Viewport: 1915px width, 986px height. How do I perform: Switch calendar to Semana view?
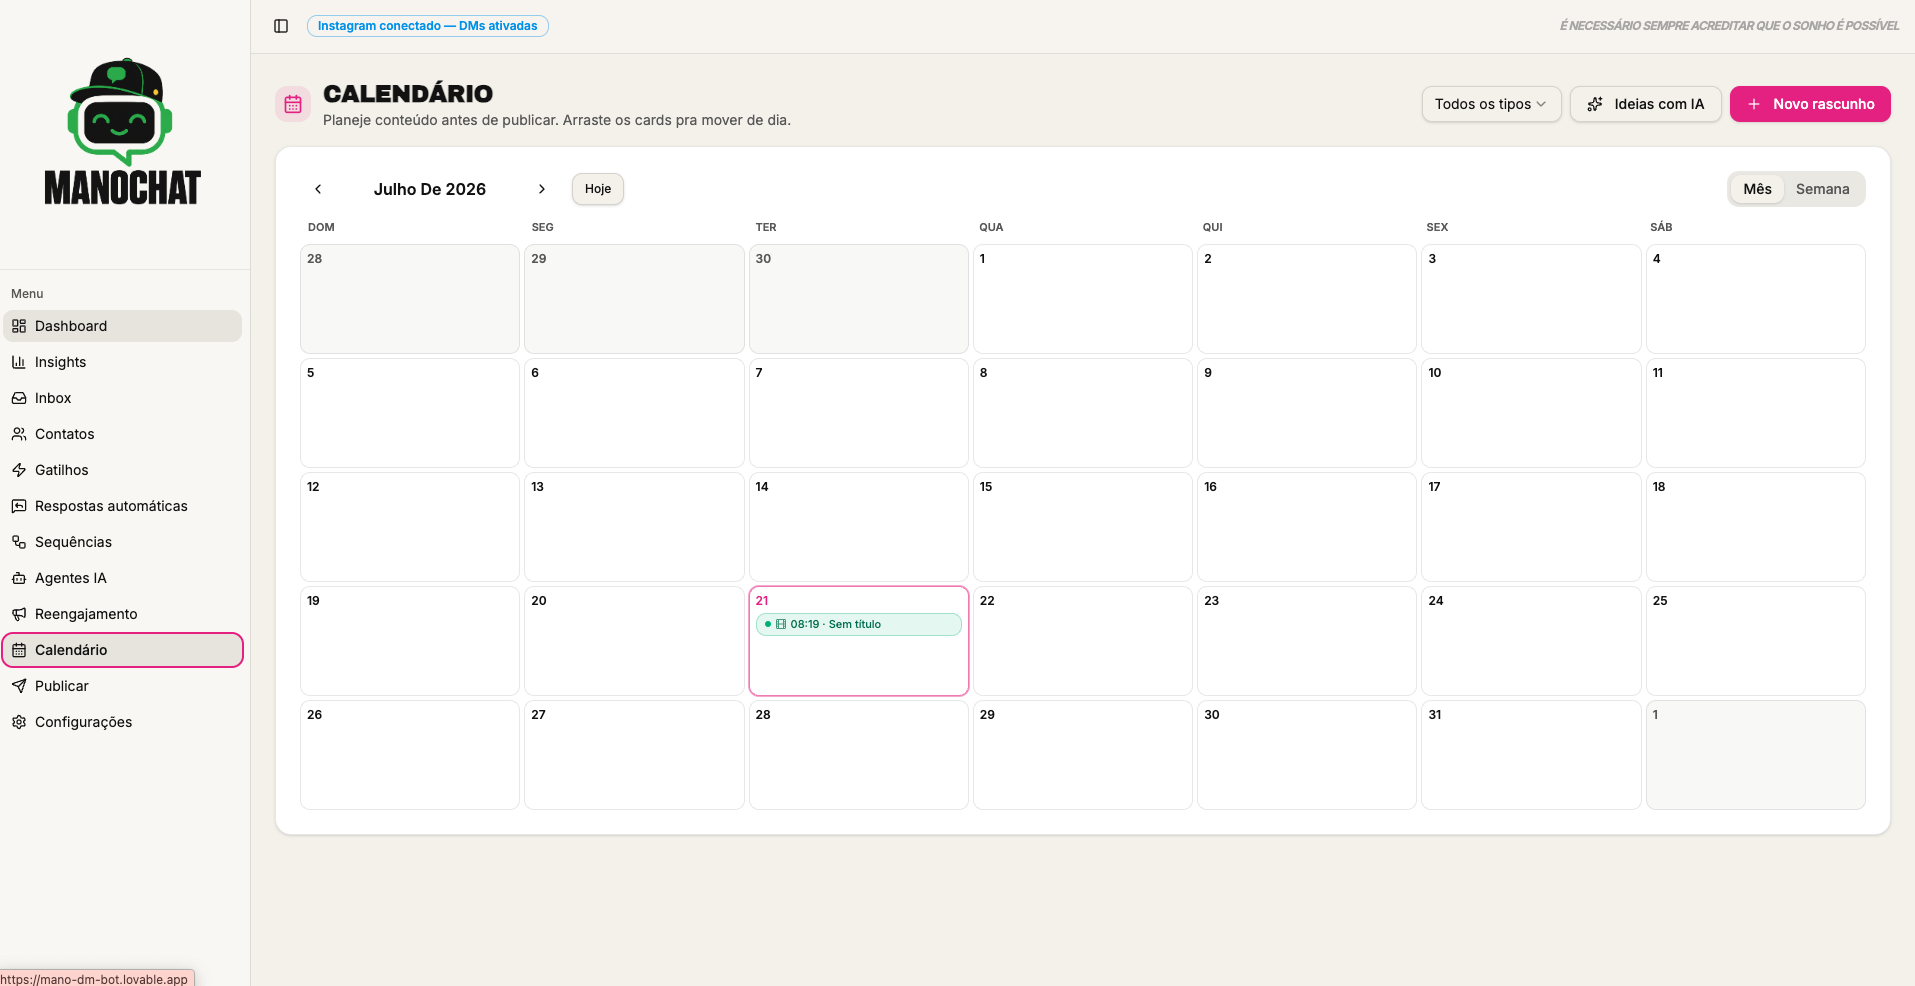point(1822,189)
